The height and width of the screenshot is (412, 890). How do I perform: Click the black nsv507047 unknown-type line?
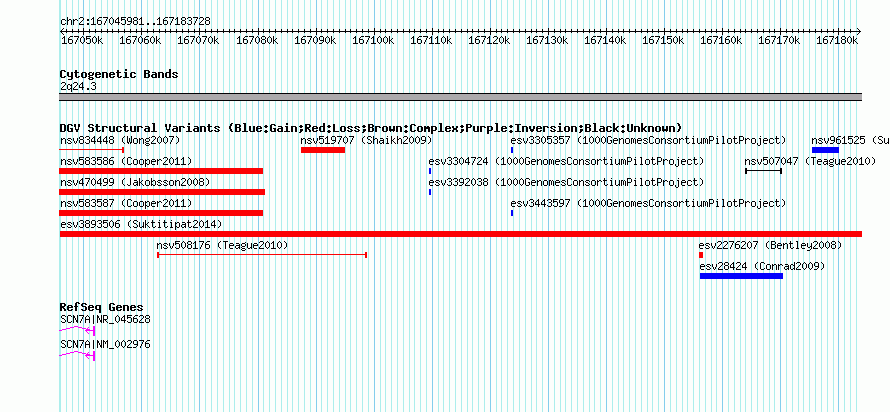[x=763, y=171]
